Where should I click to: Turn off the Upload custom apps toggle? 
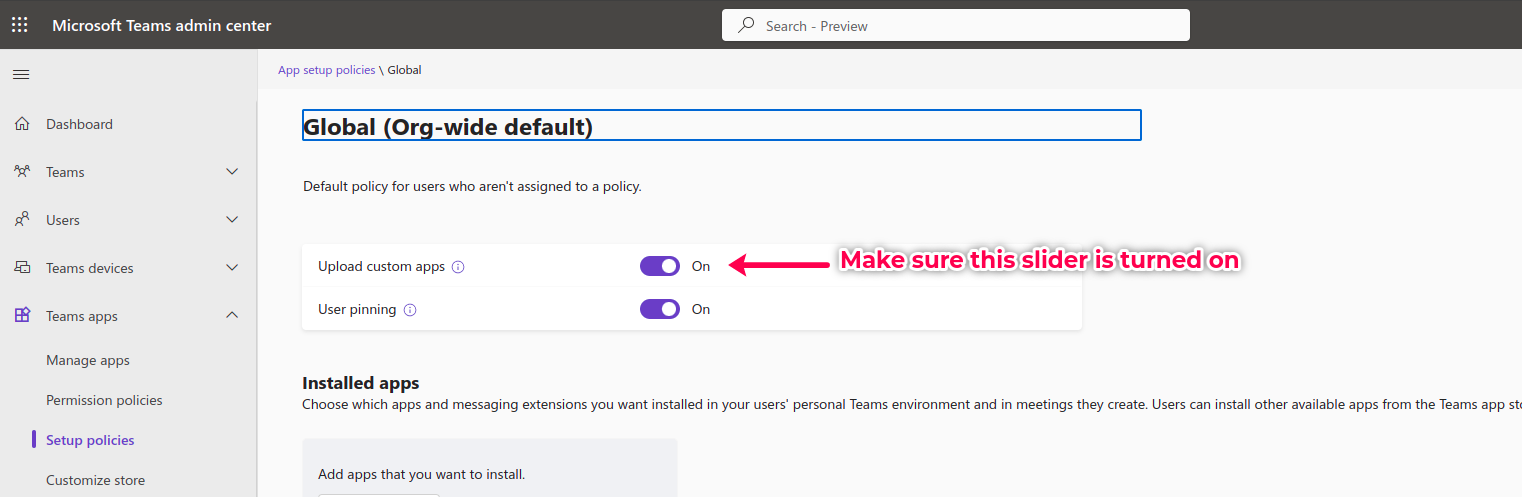660,266
